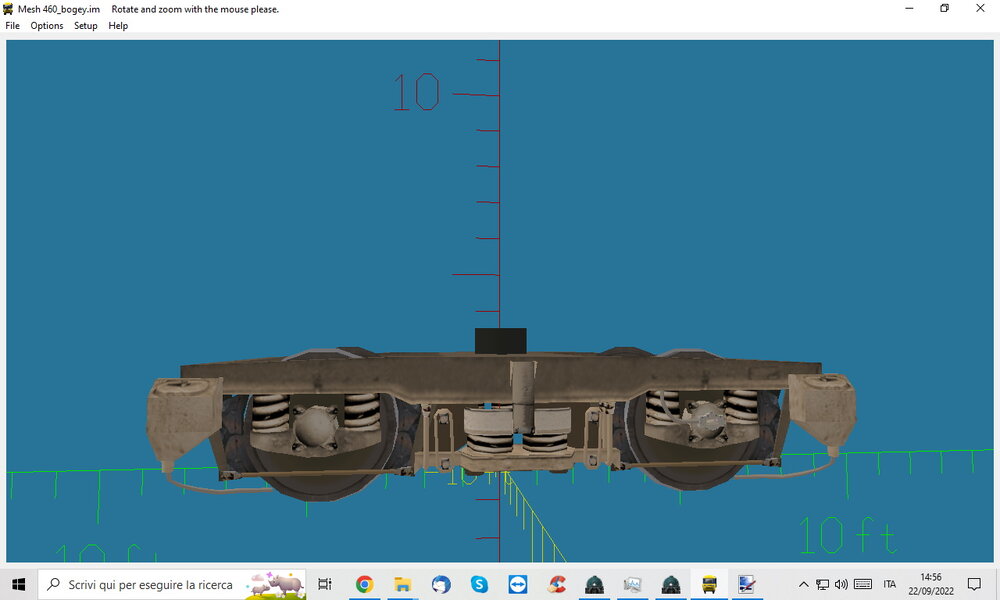Open the File menu
The width and height of the screenshot is (1000, 600).
tap(12, 26)
